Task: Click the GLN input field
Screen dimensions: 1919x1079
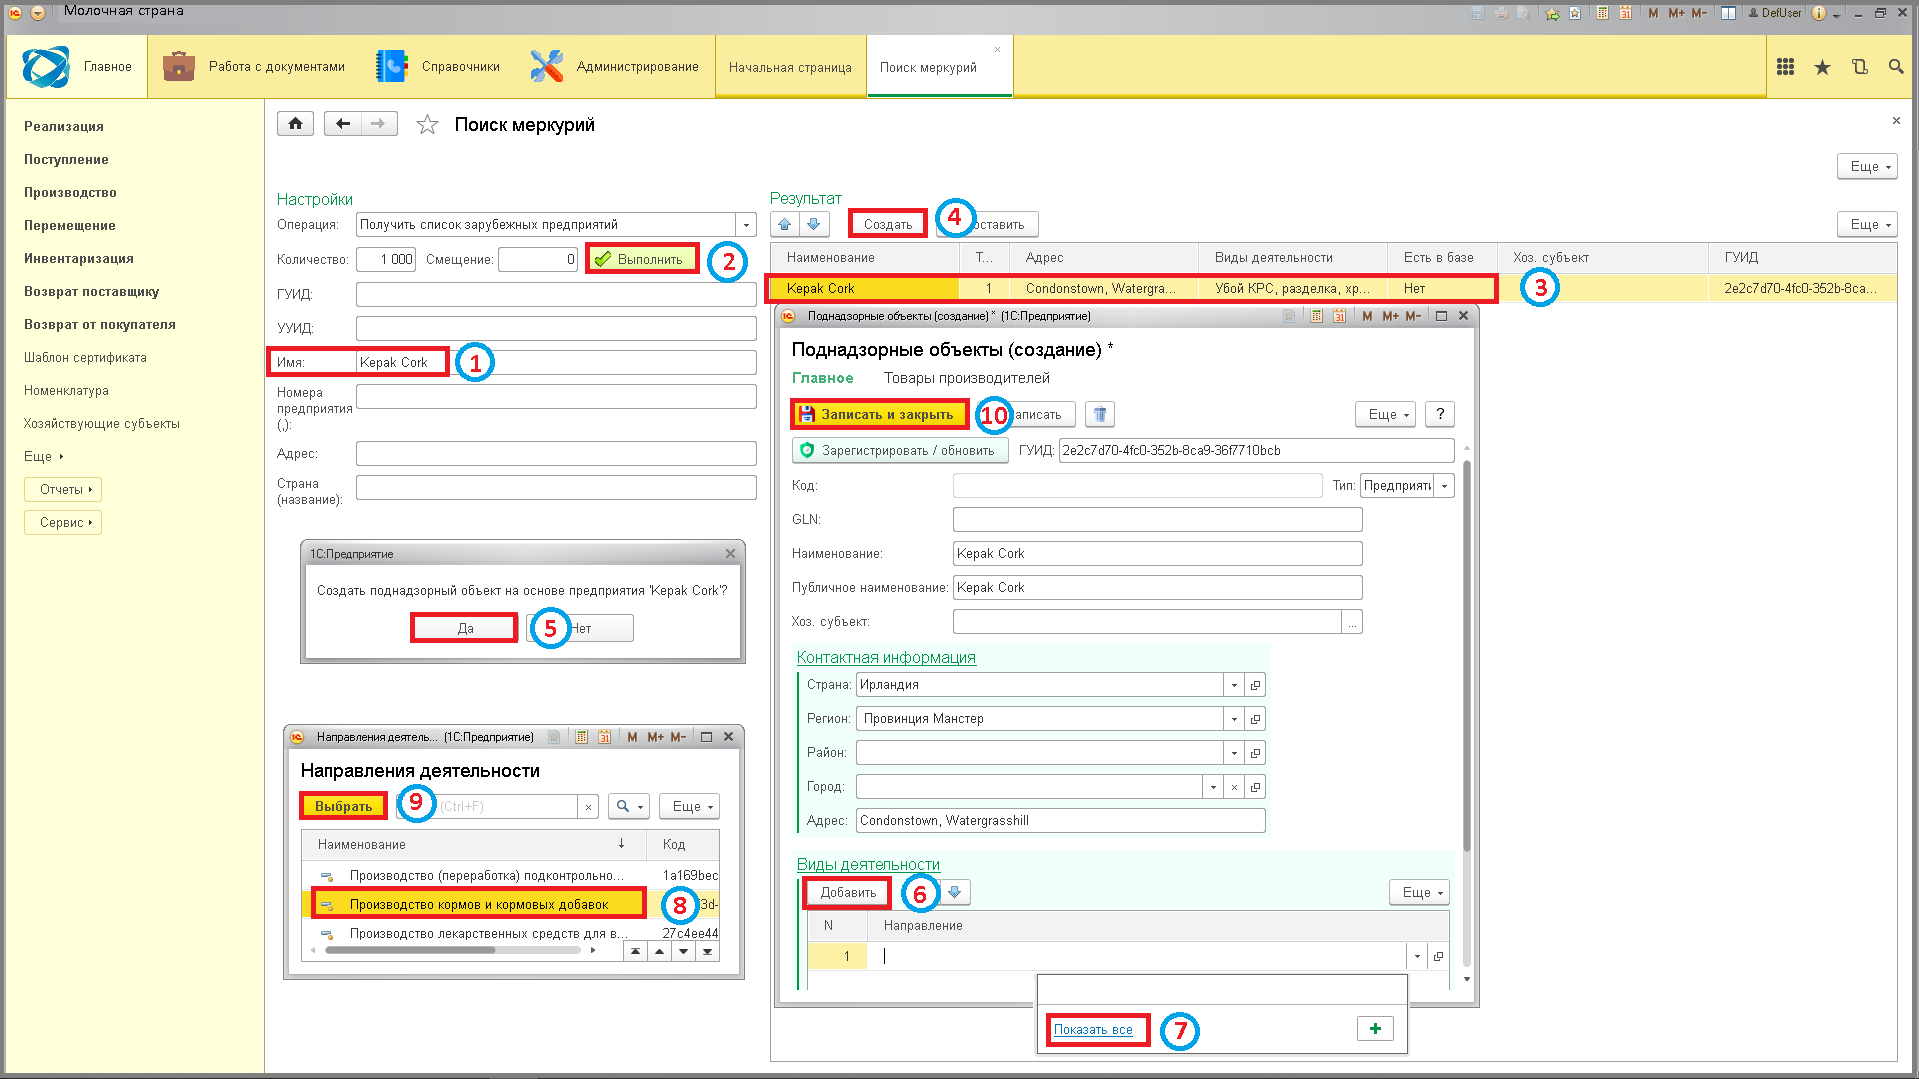Action: tap(1157, 520)
